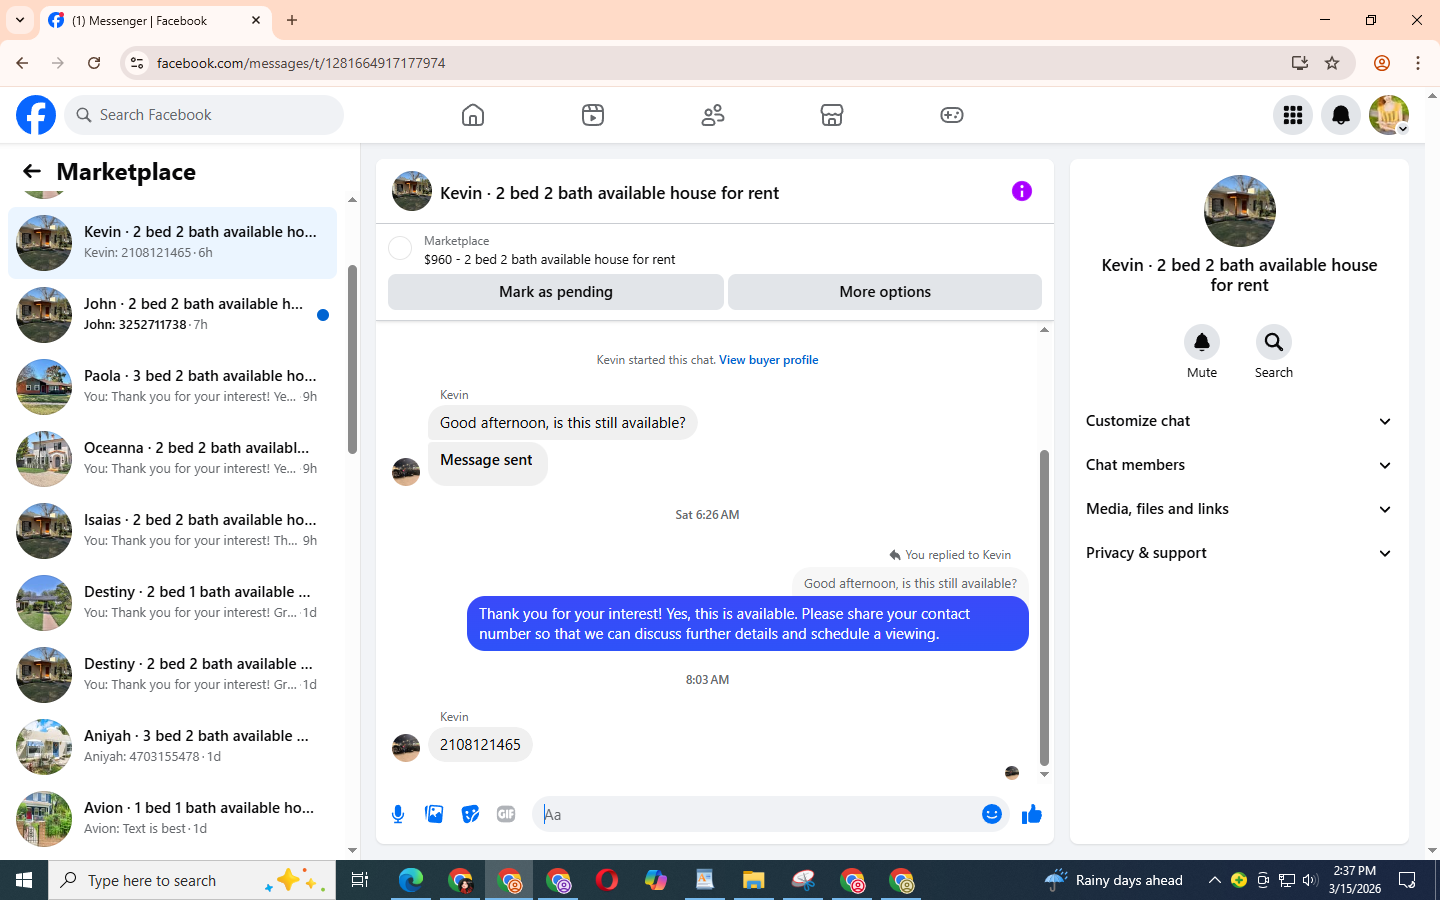Choose a sticker icon
Screen dimensions: 1440x900
coord(470,814)
